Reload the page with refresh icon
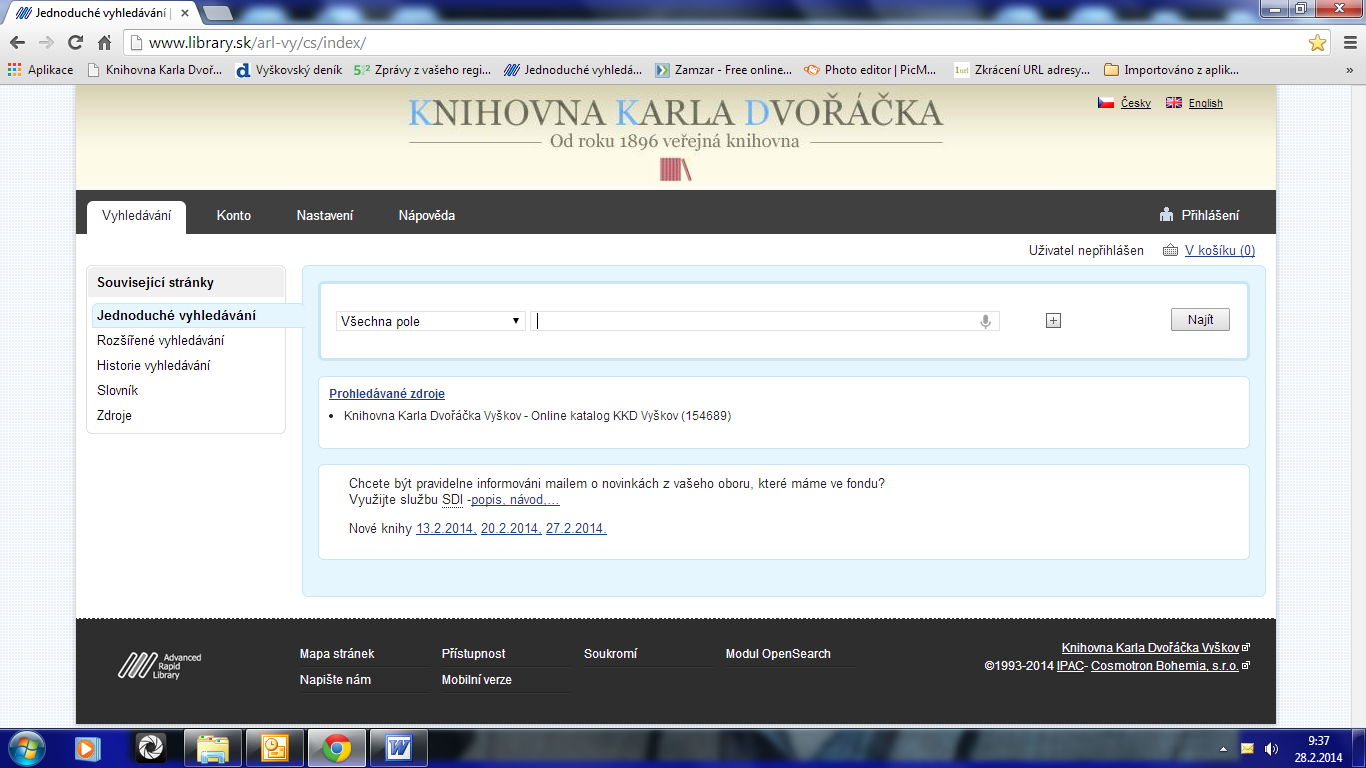1366x768 pixels. tap(75, 42)
